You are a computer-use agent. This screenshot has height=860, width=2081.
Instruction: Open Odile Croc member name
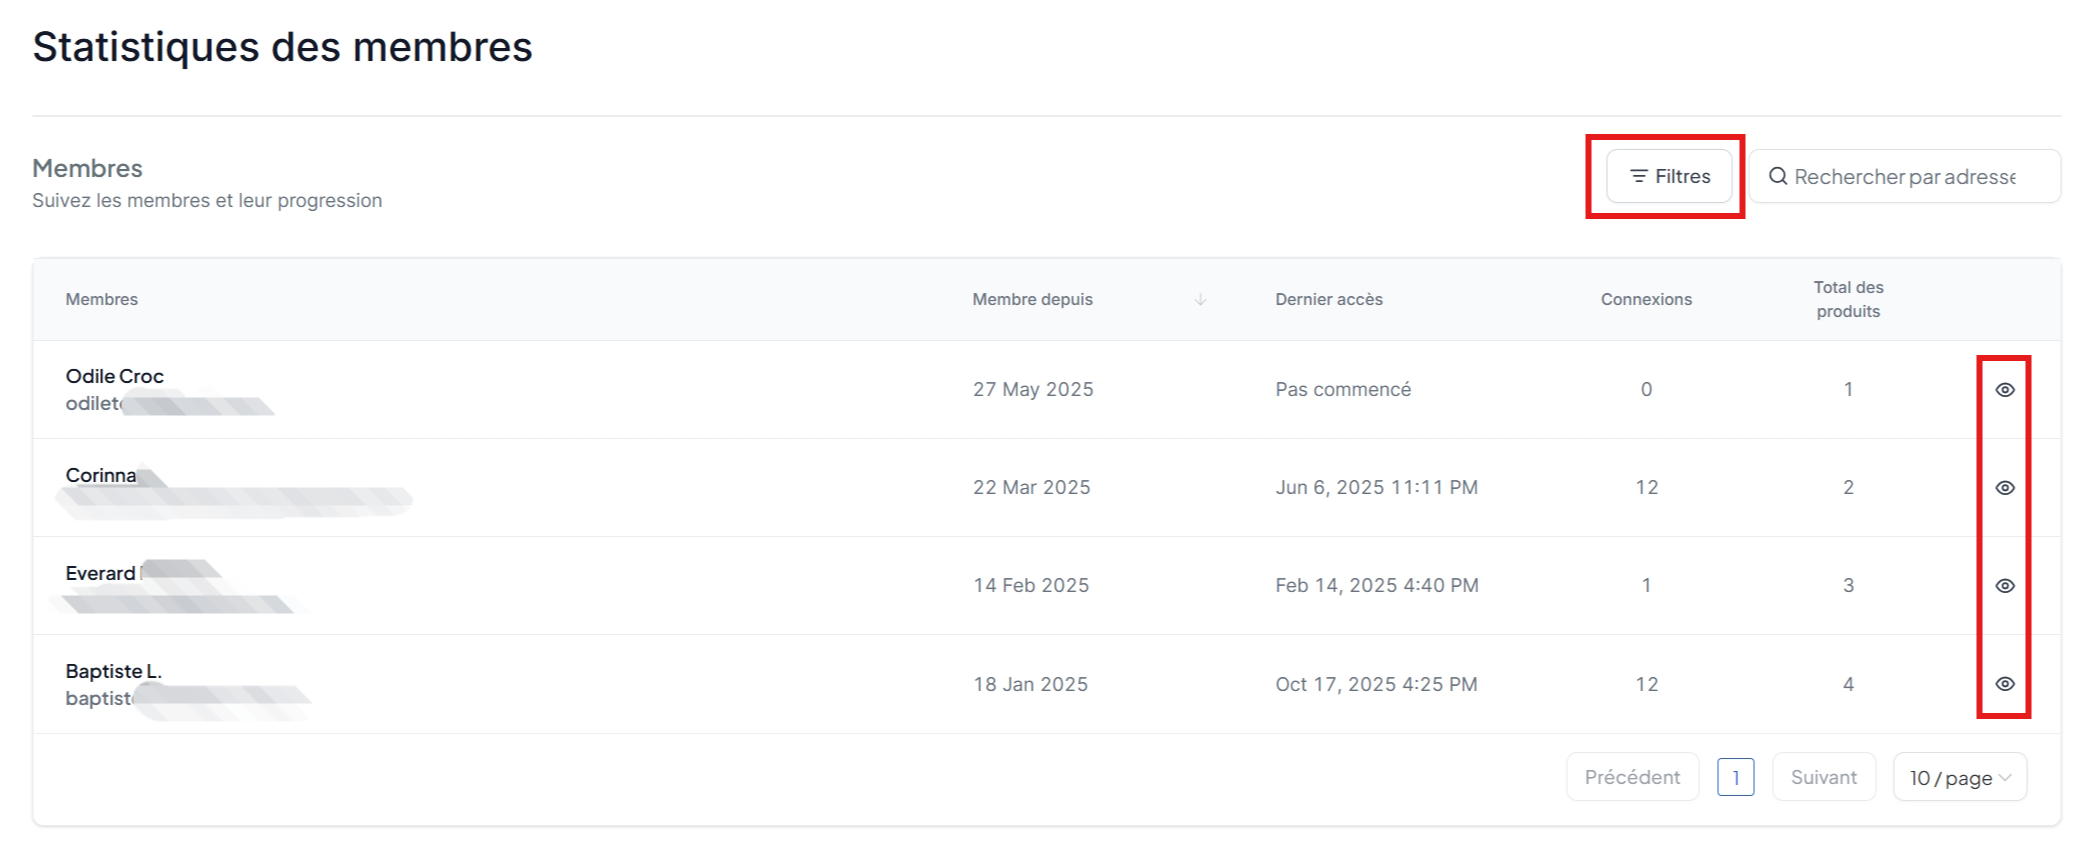(114, 376)
